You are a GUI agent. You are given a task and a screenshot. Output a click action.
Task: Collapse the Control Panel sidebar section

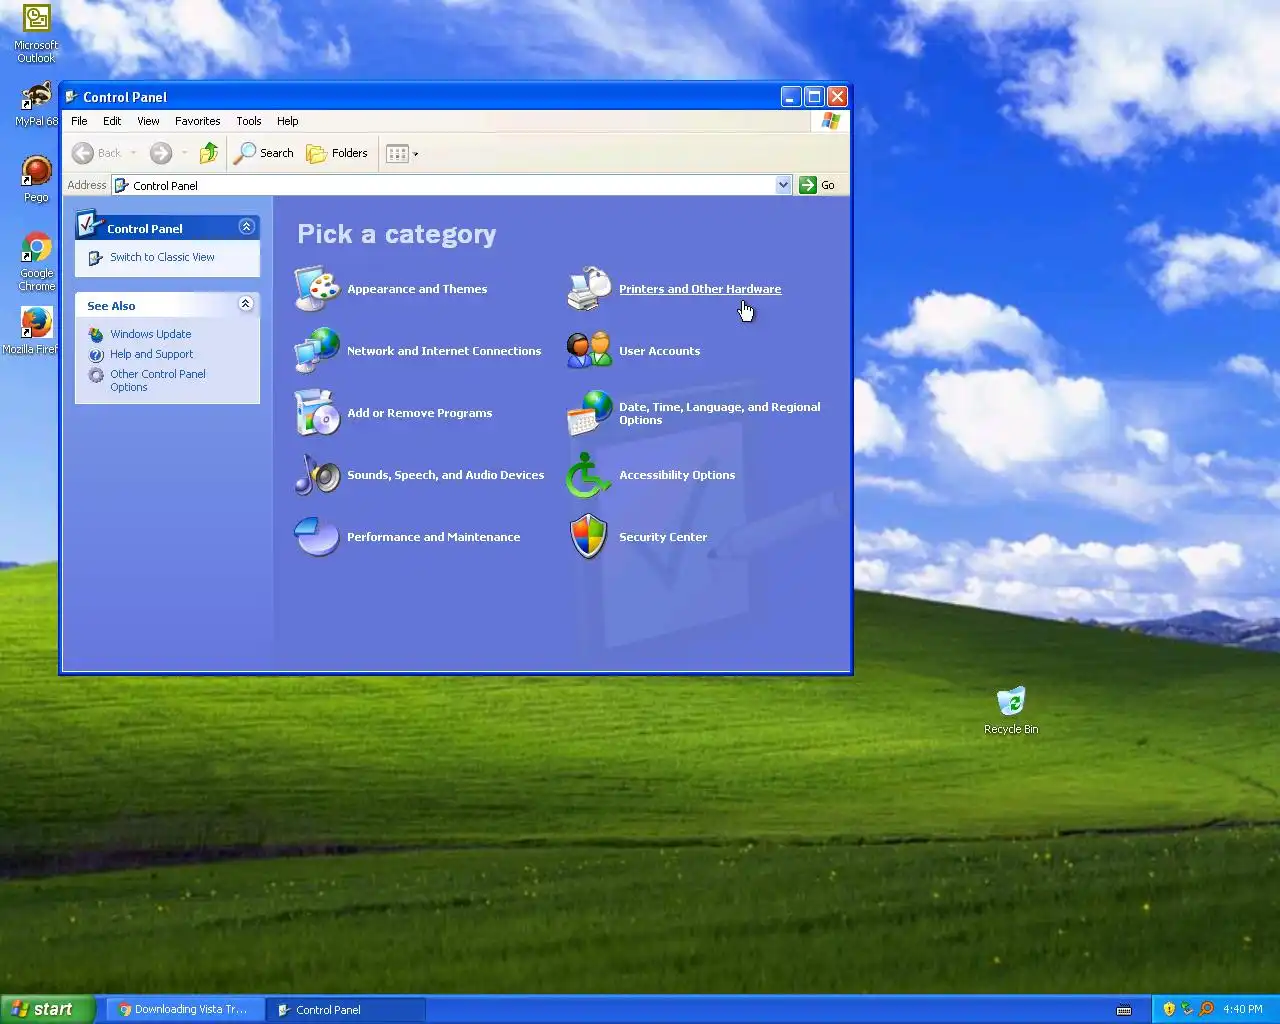pyautogui.click(x=246, y=227)
